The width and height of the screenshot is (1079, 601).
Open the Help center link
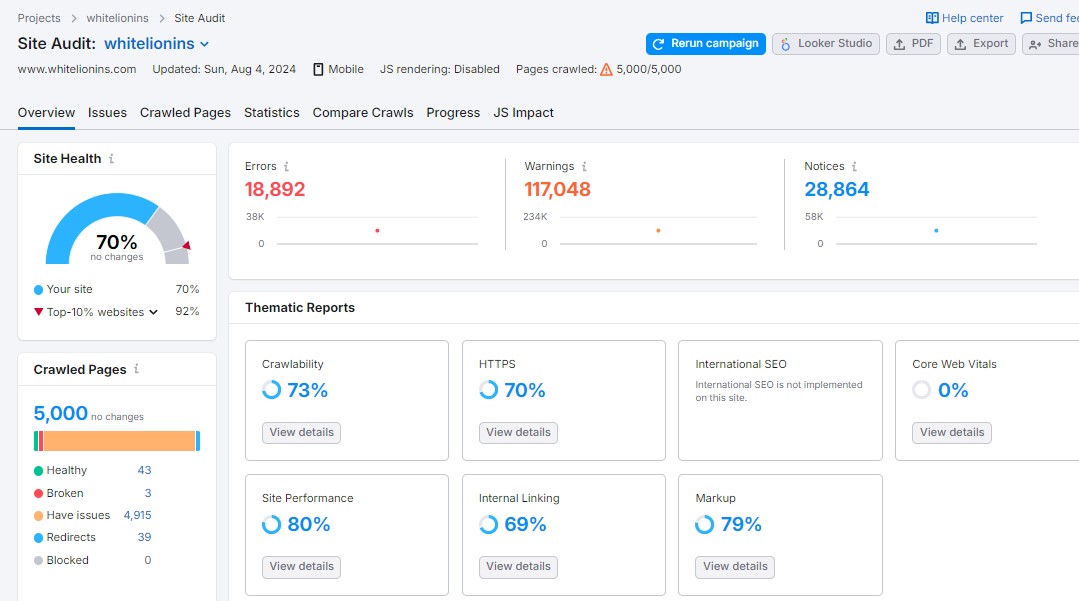point(964,18)
